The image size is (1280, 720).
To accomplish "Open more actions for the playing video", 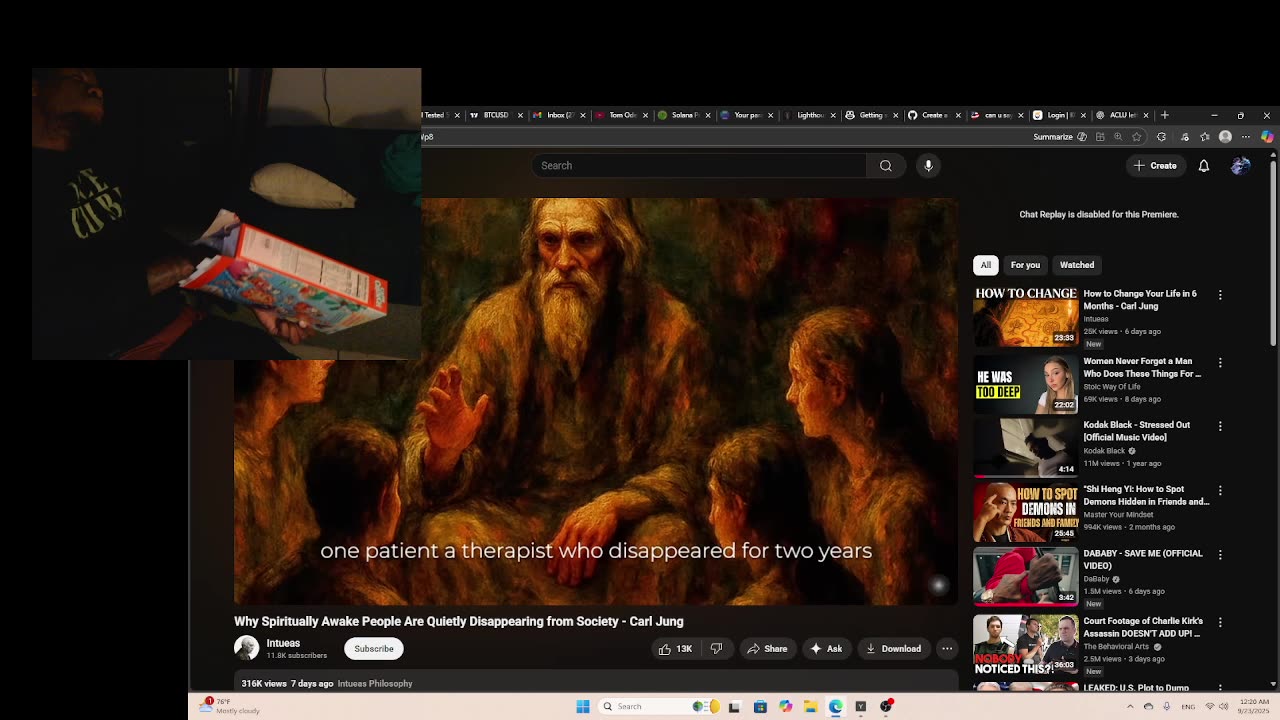I will tap(947, 649).
